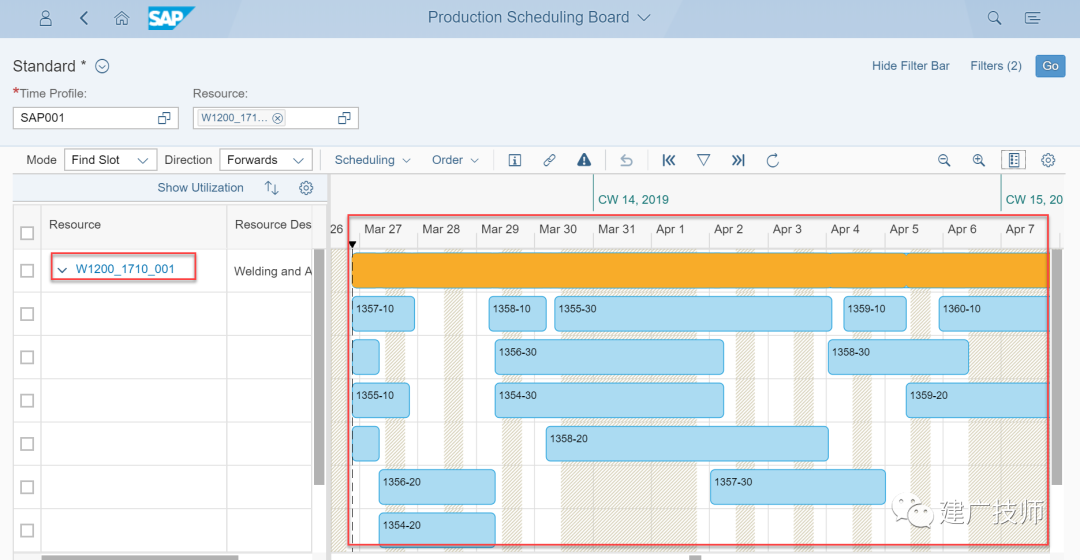Click the Go button
The height and width of the screenshot is (560, 1080).
click(x=1050, y=65)
